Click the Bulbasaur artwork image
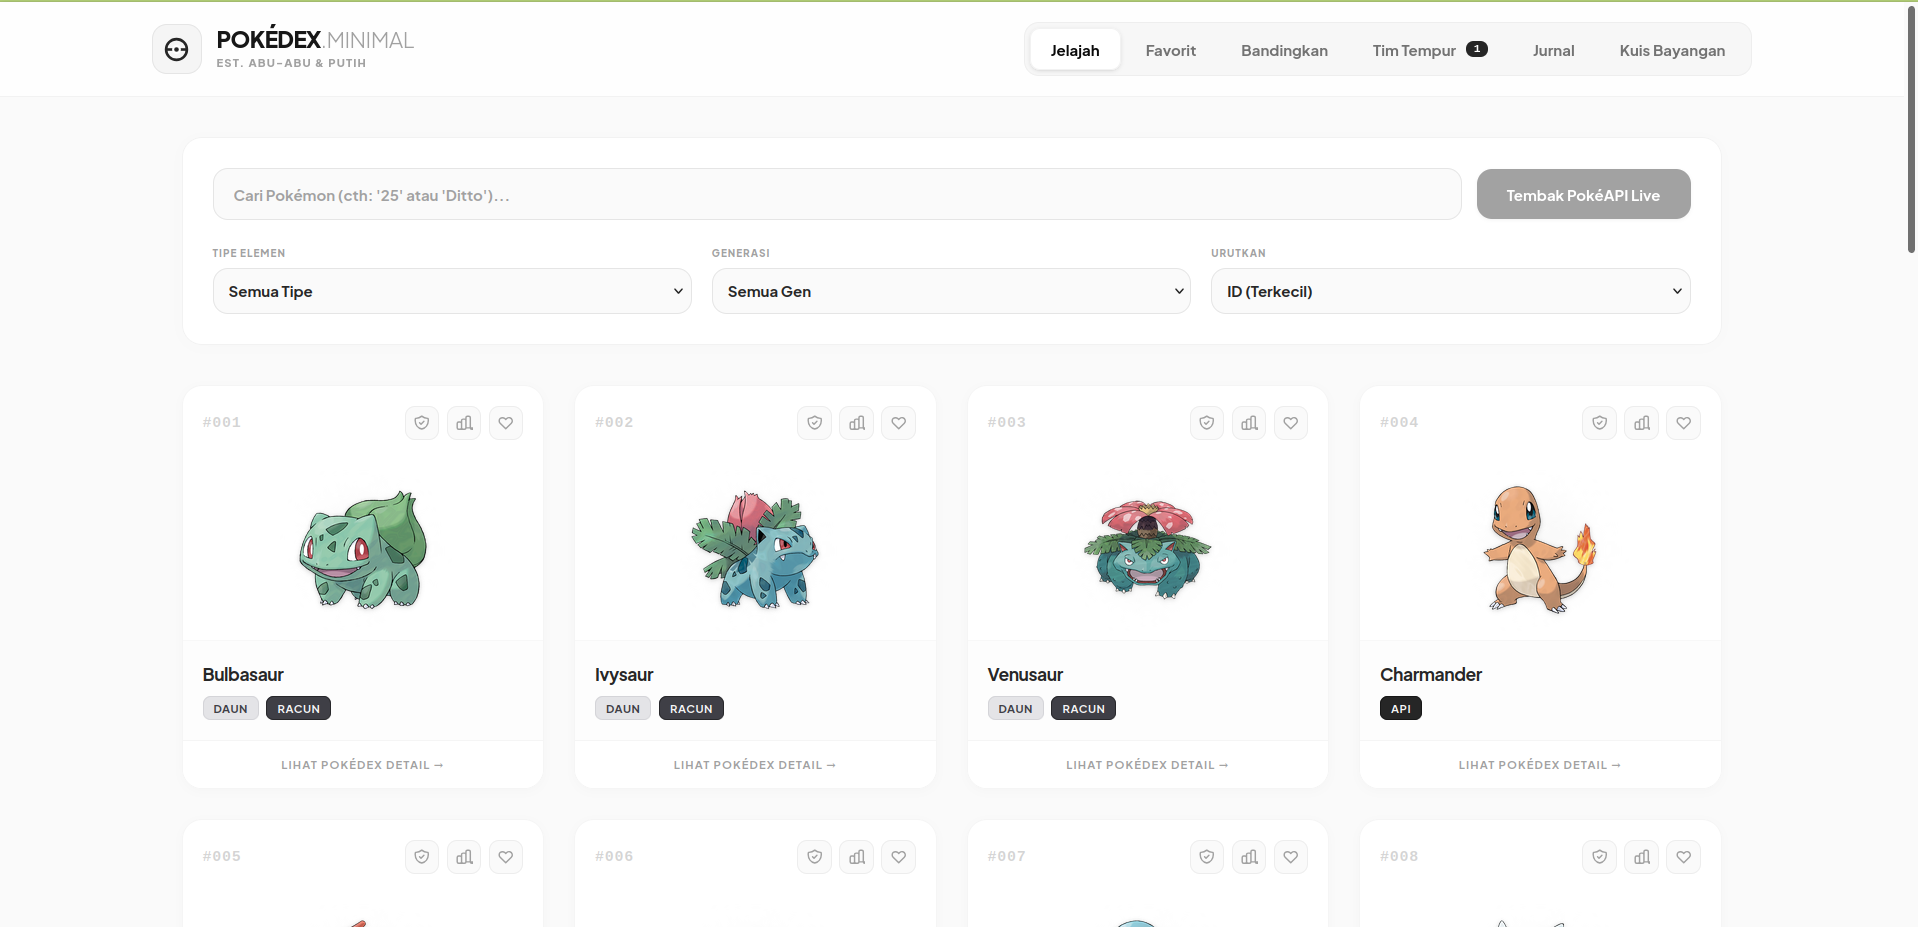The height and width of the screenshot is (927, 1918). click(x=363, y=549)
